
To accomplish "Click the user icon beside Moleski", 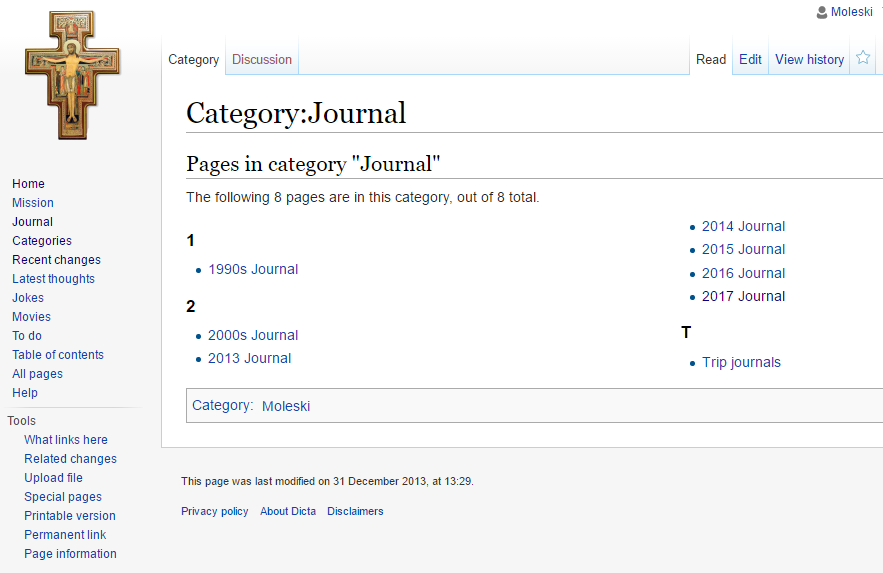I will [x=822, y=12].
